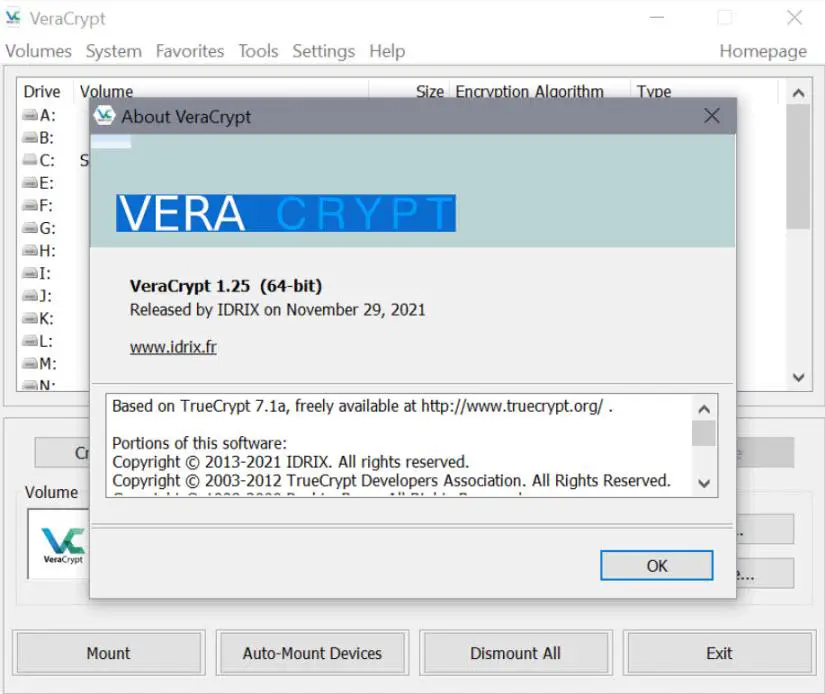The height and width of the screenshot is (694, 825).
Task: Select drive C: icon in list
Action: pyautogui.click(x=30, y=160)
